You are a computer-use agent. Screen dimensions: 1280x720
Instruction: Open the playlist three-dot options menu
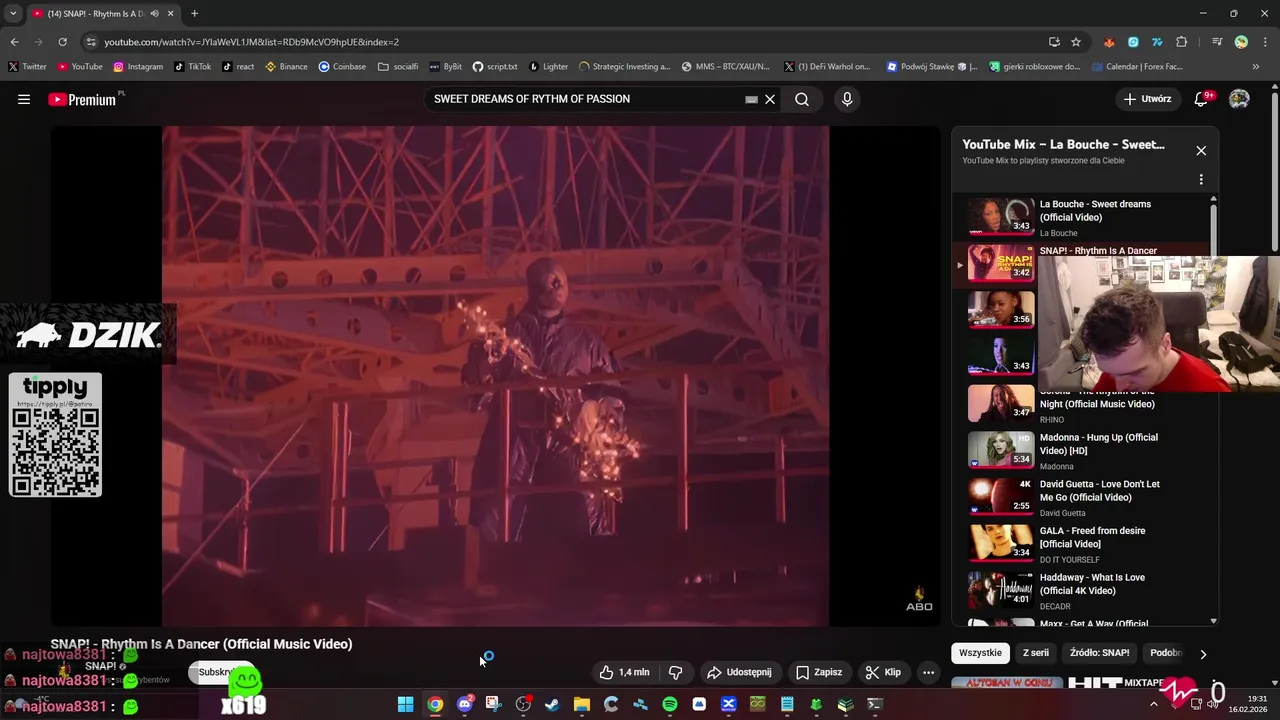click(x=1201, y=179)
